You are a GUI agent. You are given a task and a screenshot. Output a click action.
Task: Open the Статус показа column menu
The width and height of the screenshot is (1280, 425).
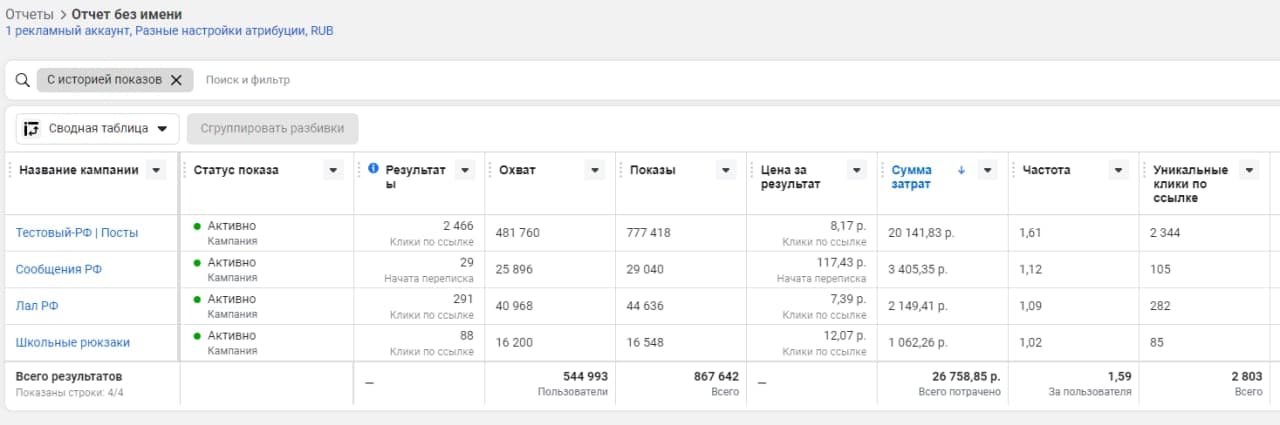pos(334,170)
